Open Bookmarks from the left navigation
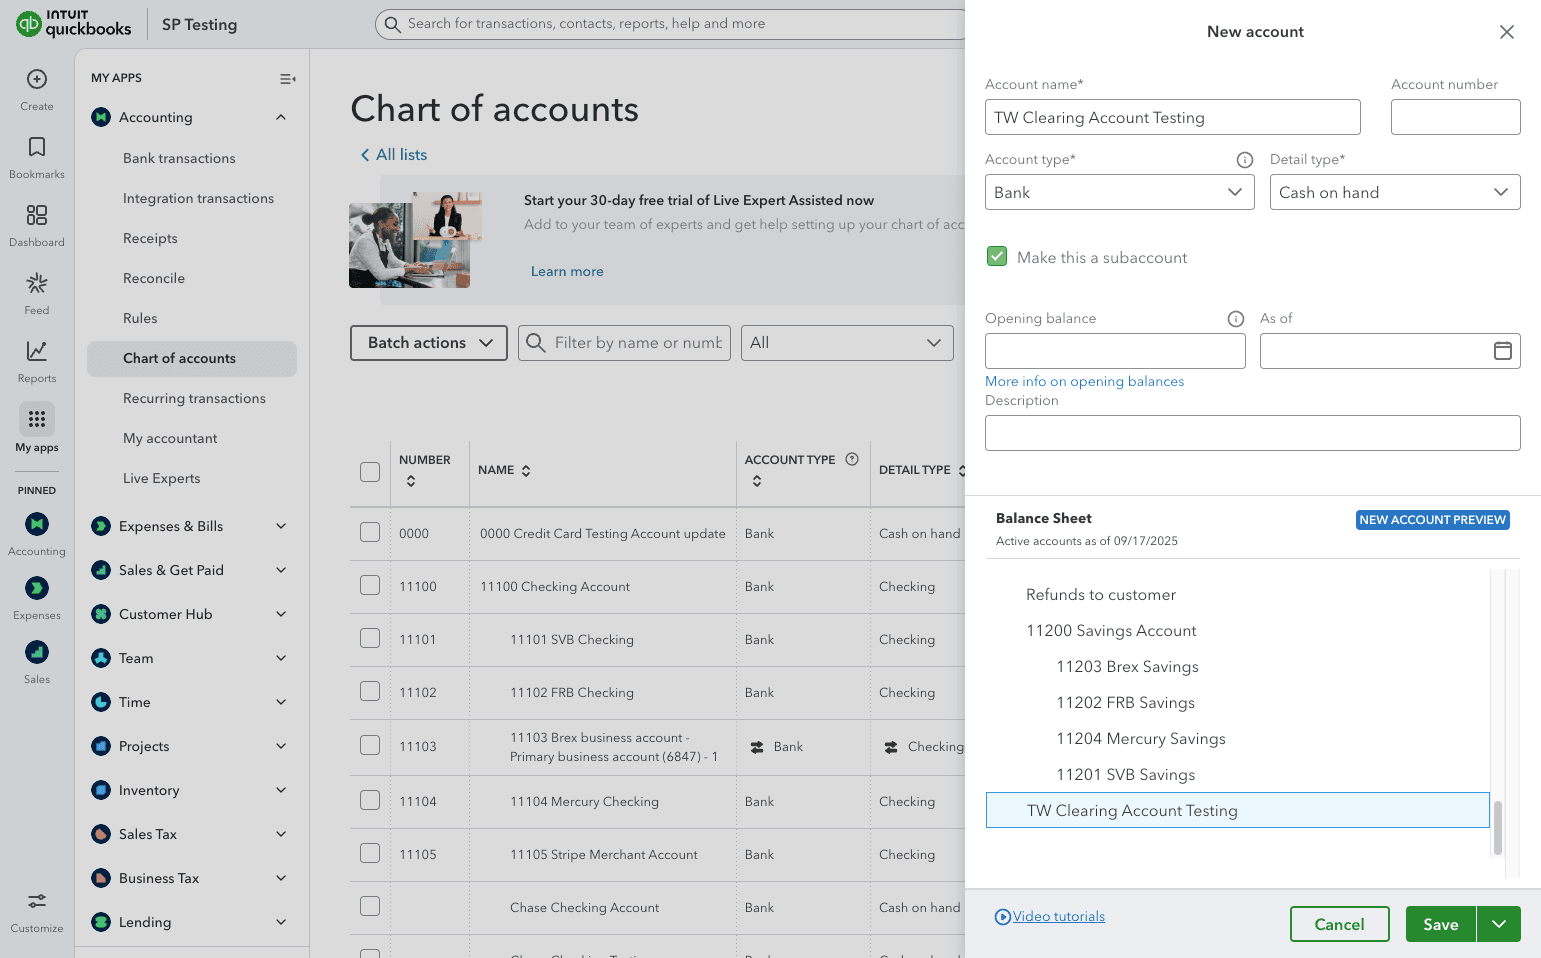This screenshot has height=958, width=1541. (36, 155)
